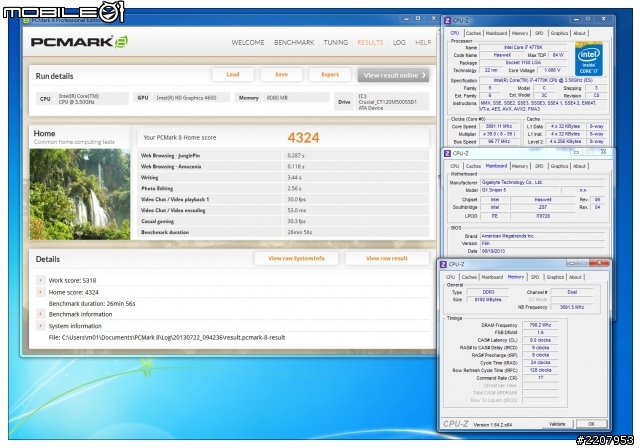The width and height of the screenshot is (640, 448).
Task: Select the RESULTS tab
Action: coord(370,42)
